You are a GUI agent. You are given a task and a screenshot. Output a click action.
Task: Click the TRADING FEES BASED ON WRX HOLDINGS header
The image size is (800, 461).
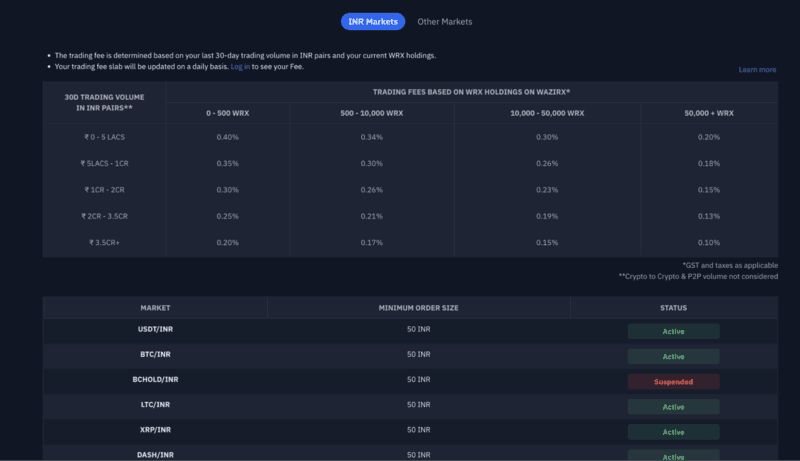471,92
